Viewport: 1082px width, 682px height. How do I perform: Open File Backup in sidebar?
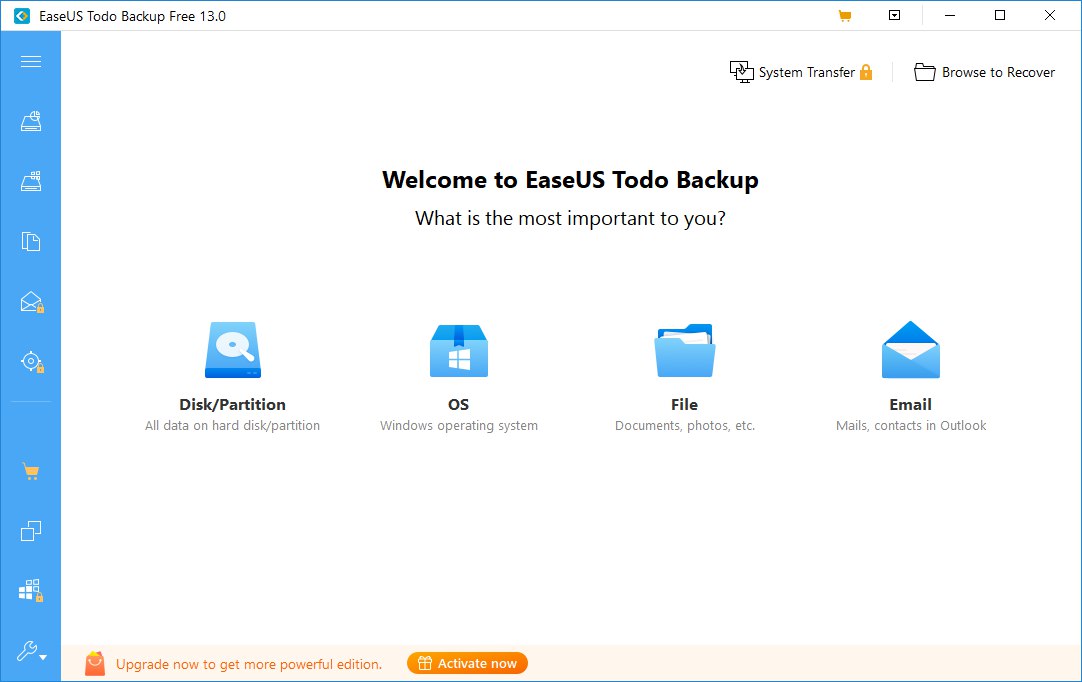30,242
